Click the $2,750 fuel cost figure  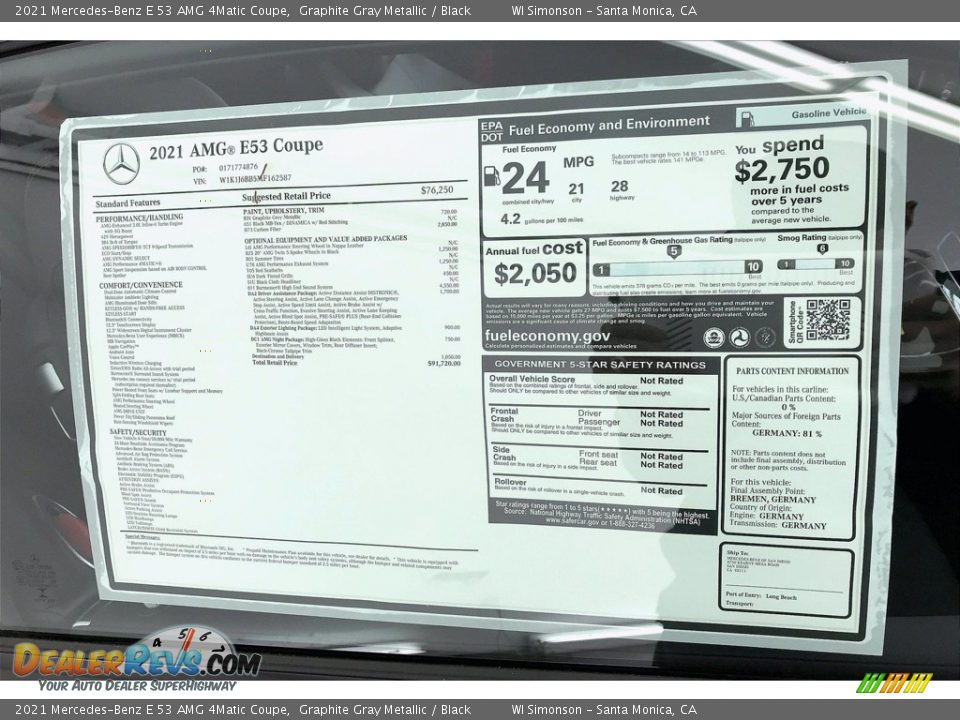(782, 171)
